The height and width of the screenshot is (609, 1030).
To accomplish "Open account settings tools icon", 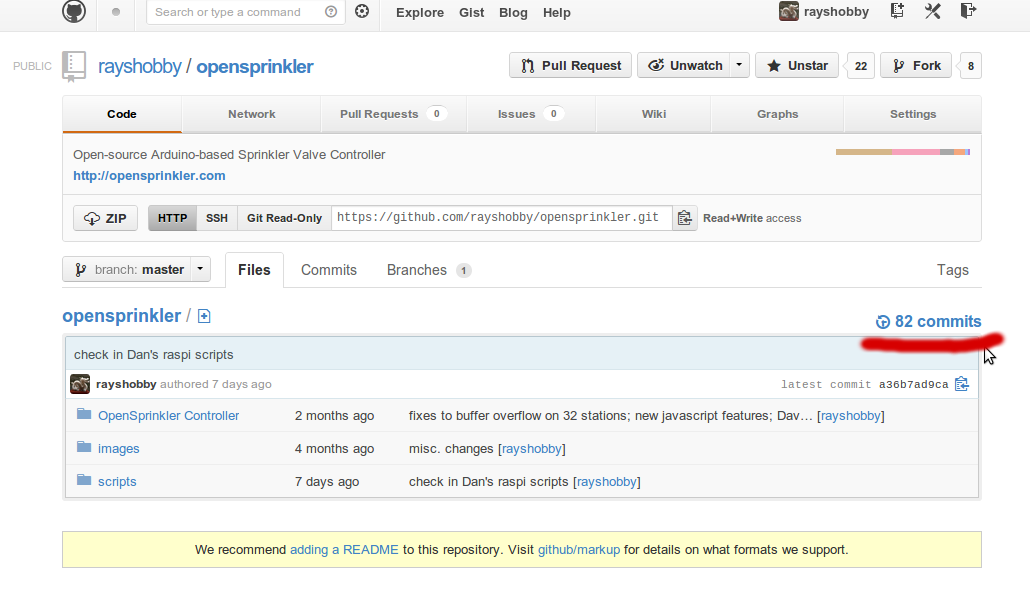I will (933, 11).
